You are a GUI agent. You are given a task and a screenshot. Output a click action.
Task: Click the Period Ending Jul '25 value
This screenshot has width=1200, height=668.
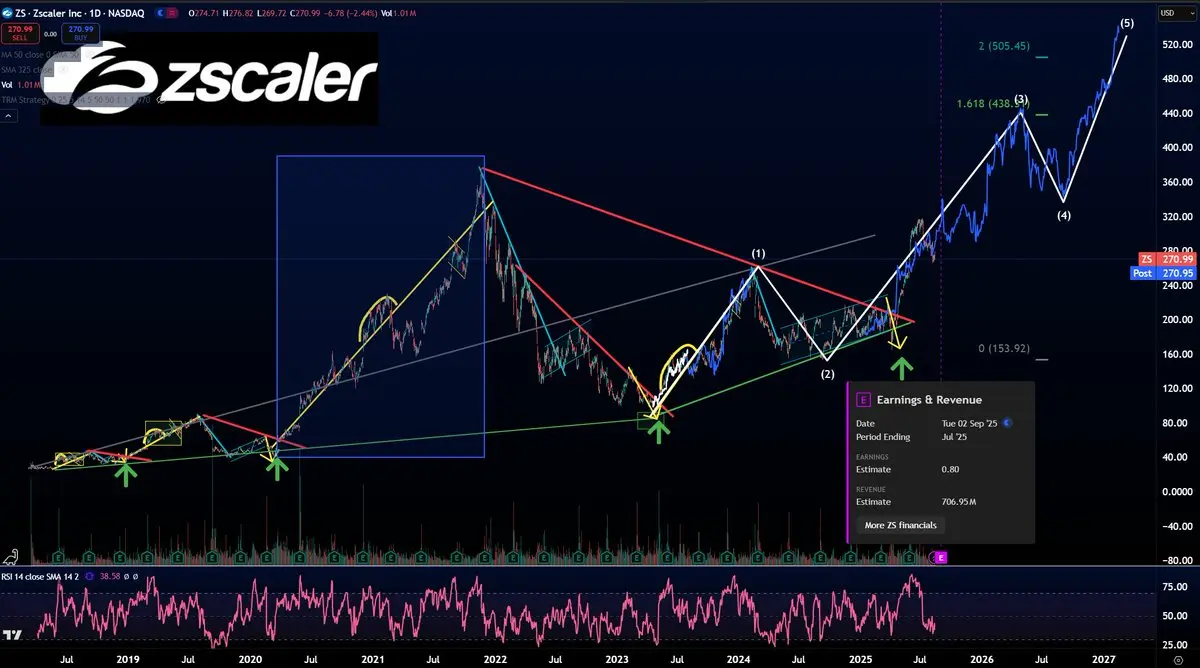pos(954,437)
